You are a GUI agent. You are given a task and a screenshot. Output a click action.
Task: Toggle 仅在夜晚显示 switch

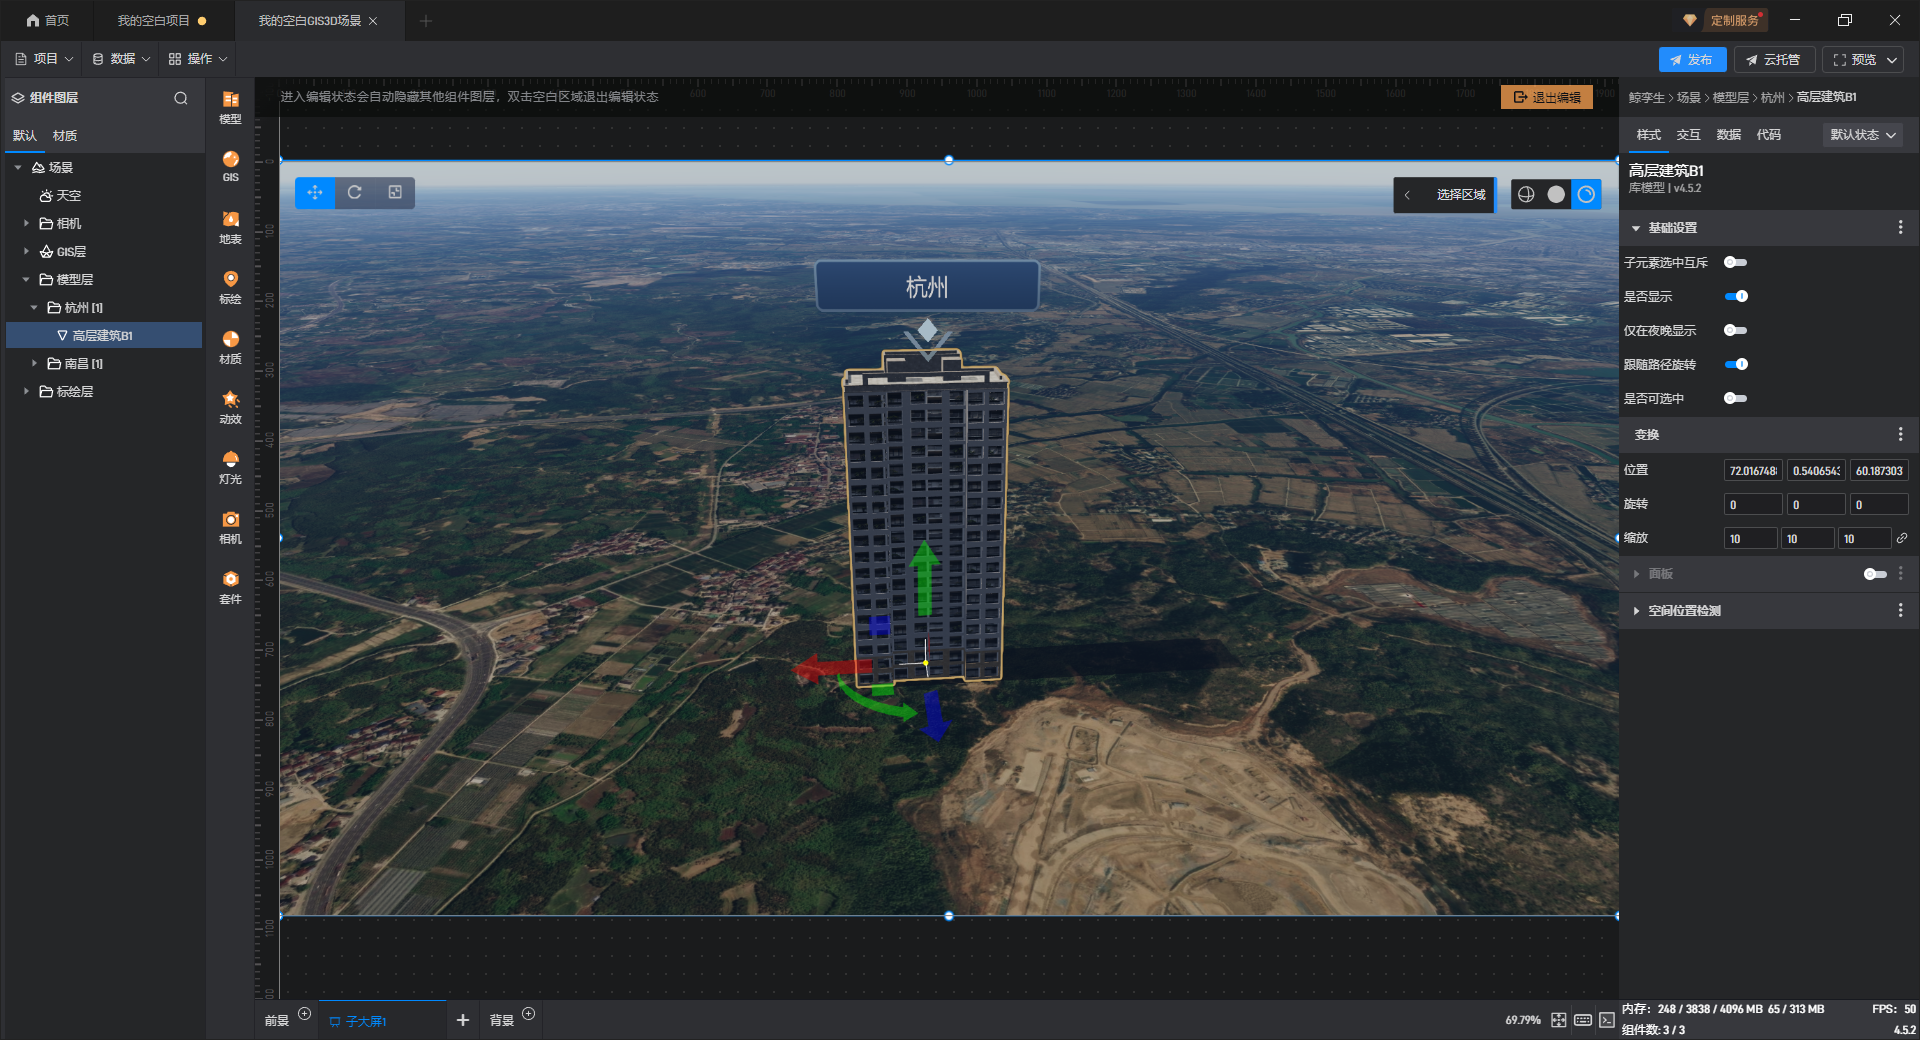[x=1735, y=330]
